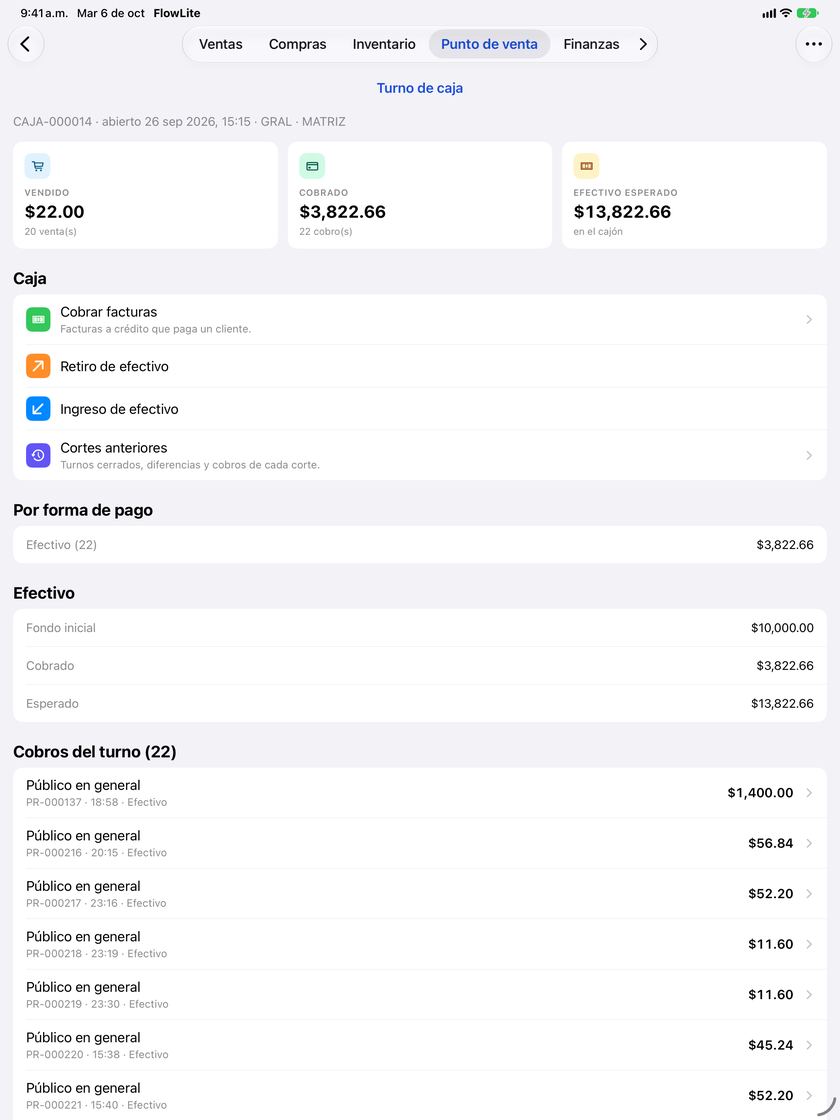Expand chevron for the $56.84 payment

coord(809,844)
